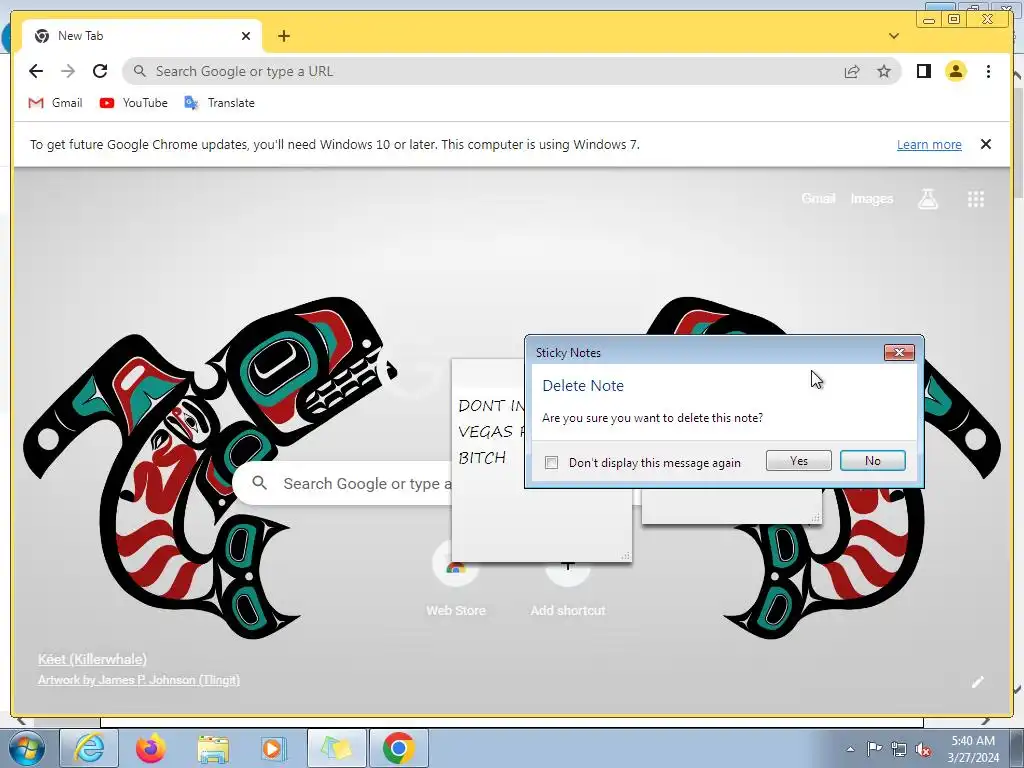Open Kéet (Killerwhale) doodle link

(92, 659)
